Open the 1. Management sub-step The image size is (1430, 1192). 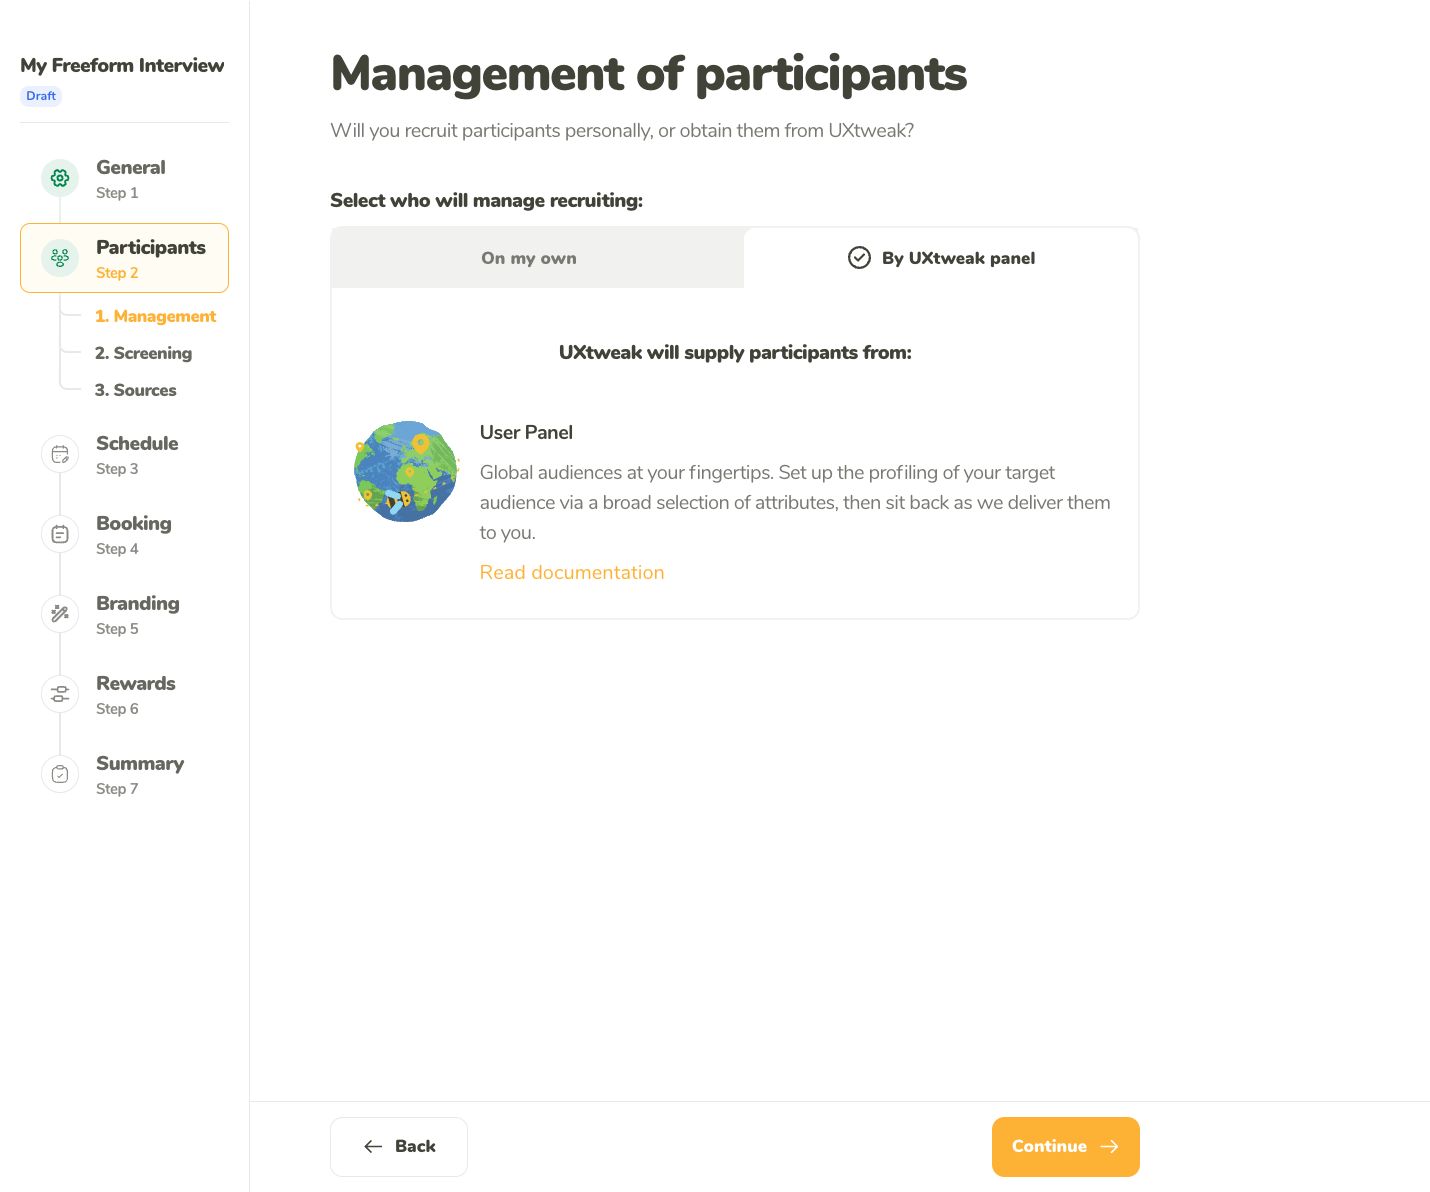[x=155, y=316]
